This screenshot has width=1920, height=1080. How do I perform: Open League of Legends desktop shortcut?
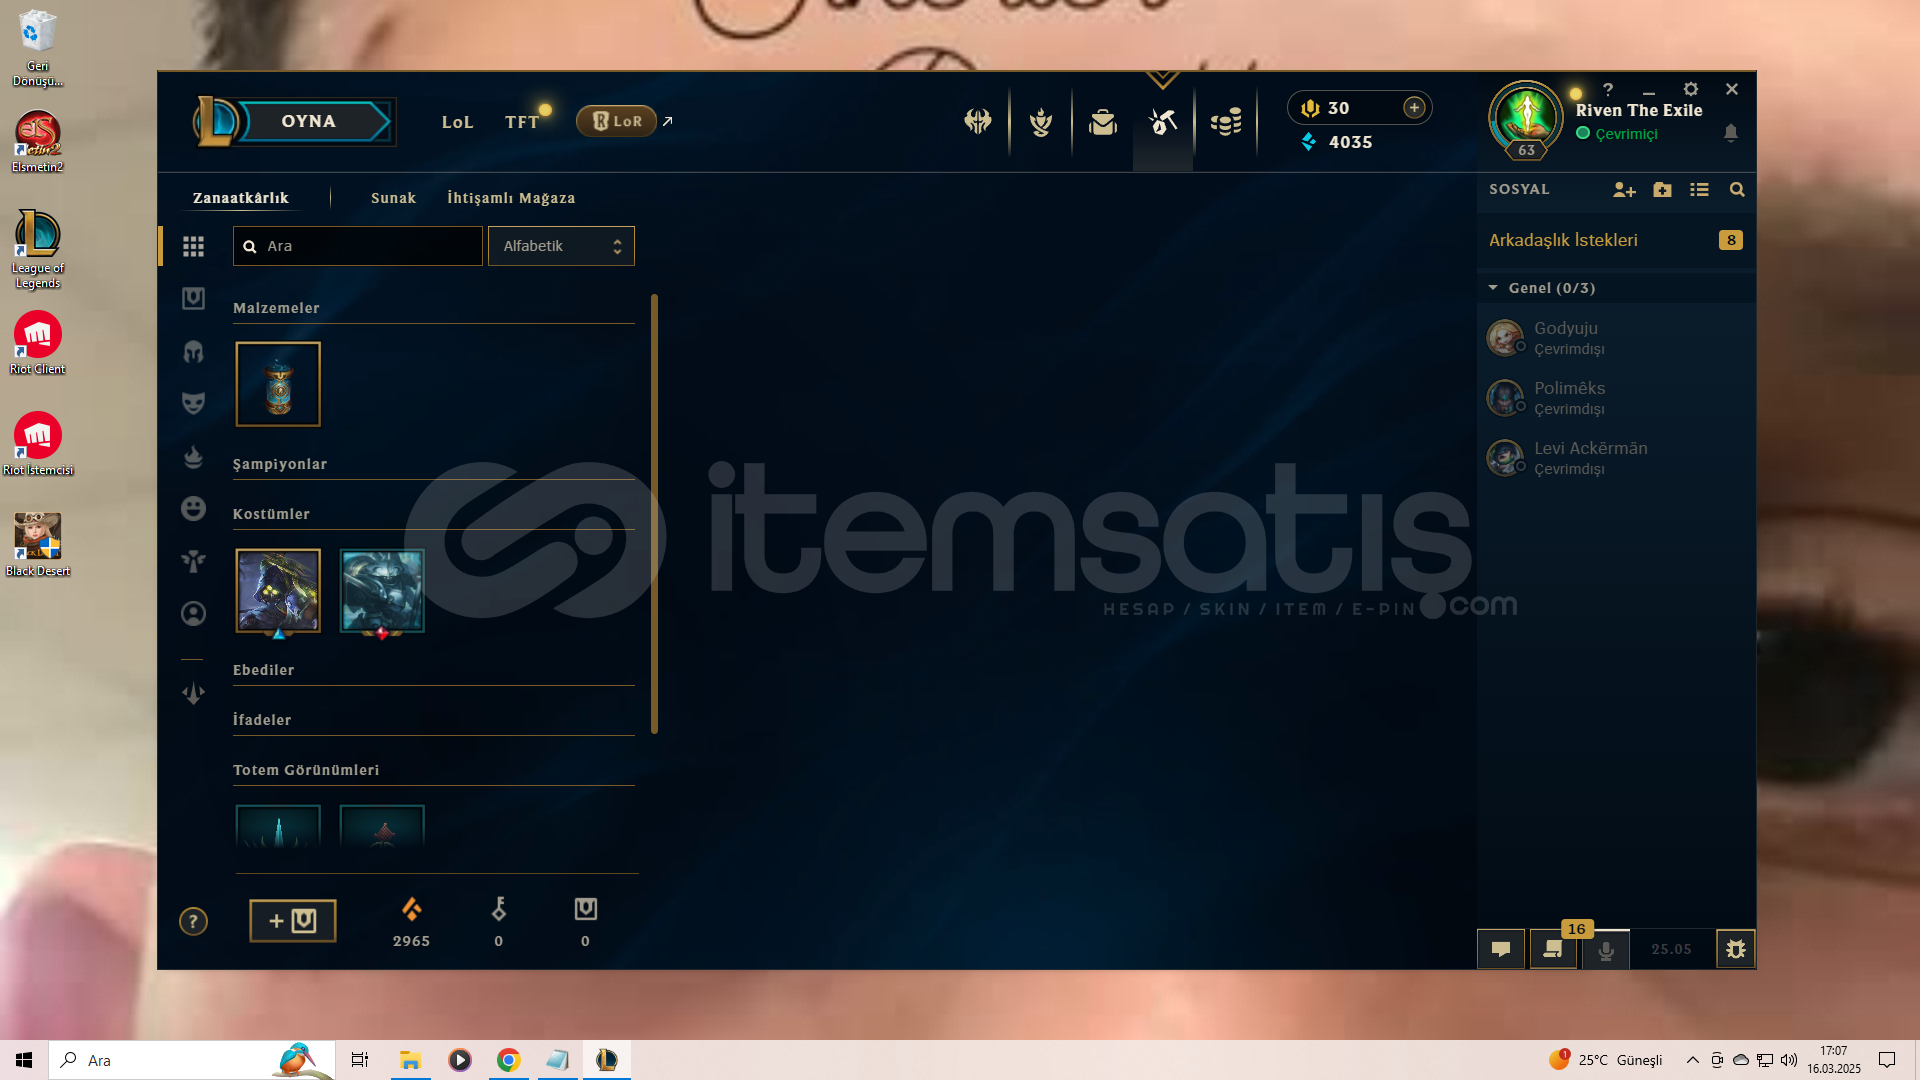pyautogui.click(x=38, y=249)
